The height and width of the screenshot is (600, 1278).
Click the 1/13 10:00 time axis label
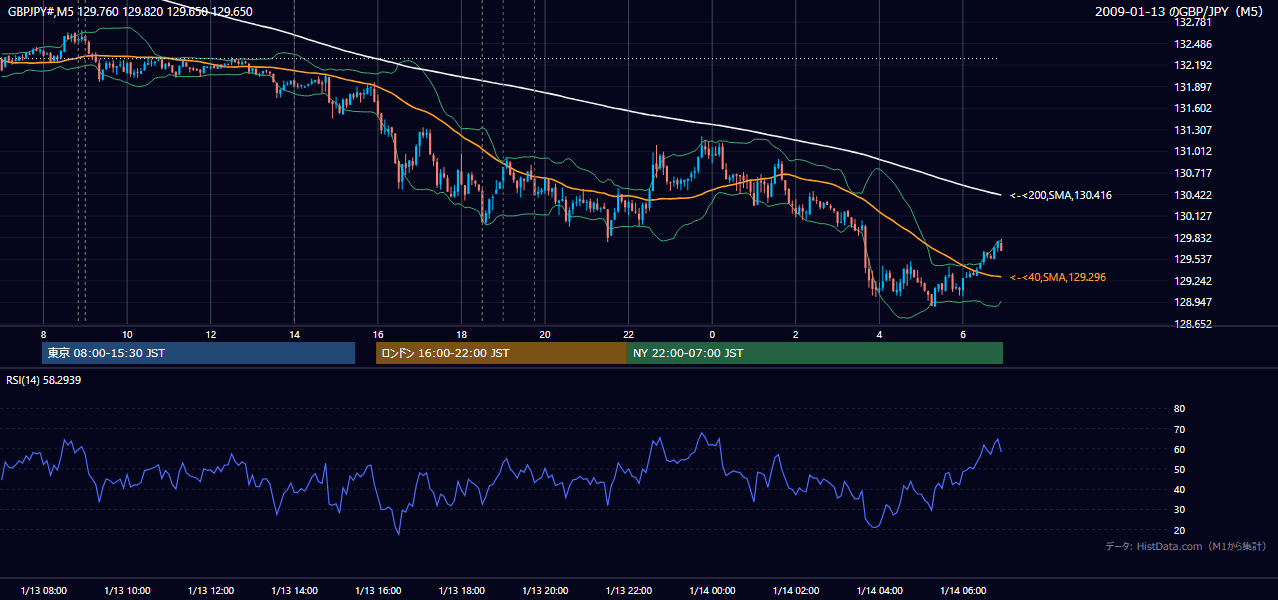point(127,590)
